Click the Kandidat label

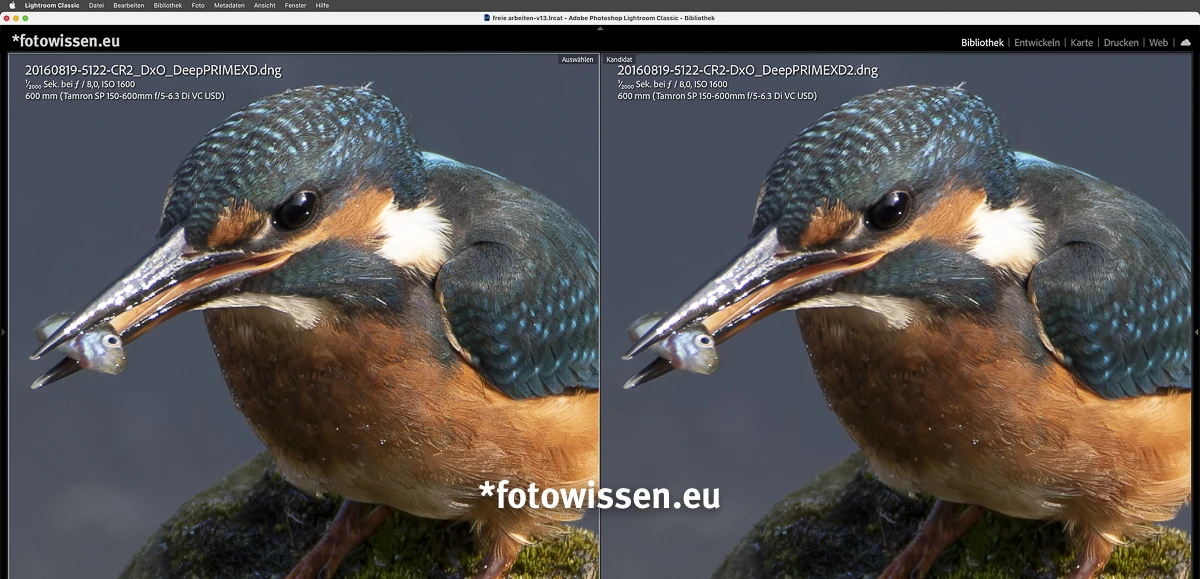click(619, 60)
